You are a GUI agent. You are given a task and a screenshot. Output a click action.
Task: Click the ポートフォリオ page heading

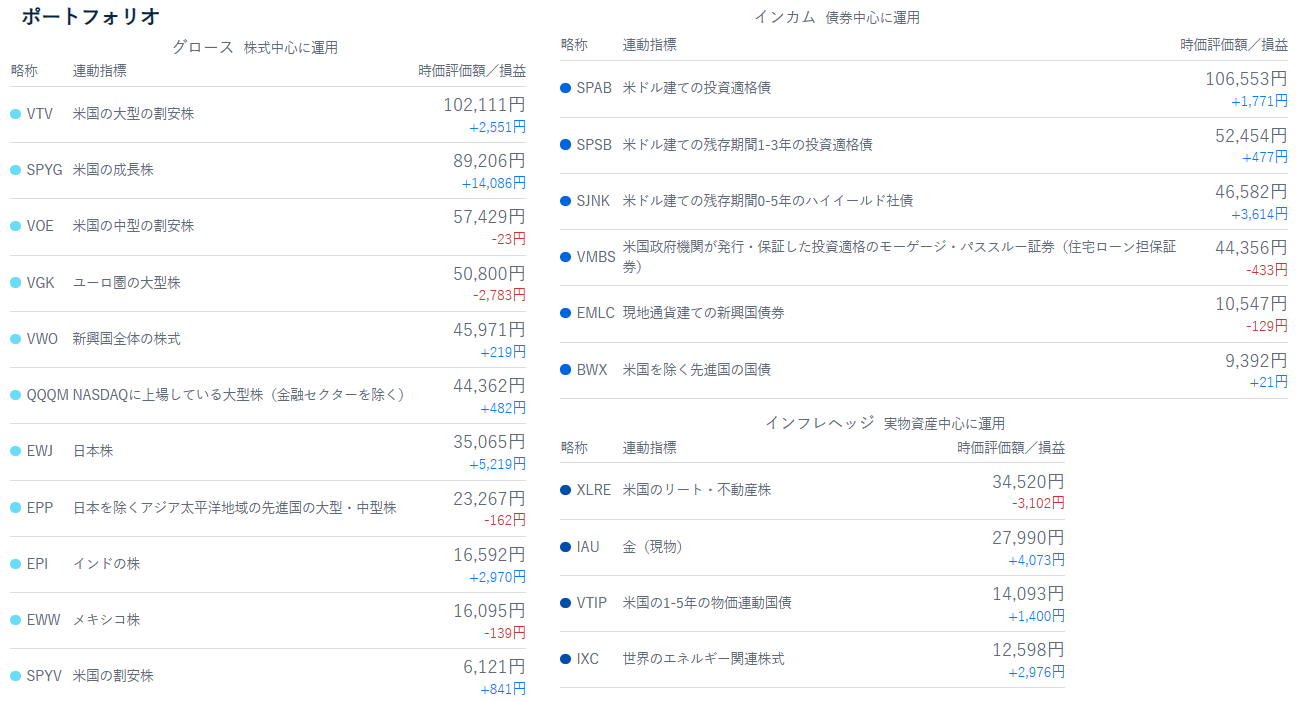coord(91,17)
